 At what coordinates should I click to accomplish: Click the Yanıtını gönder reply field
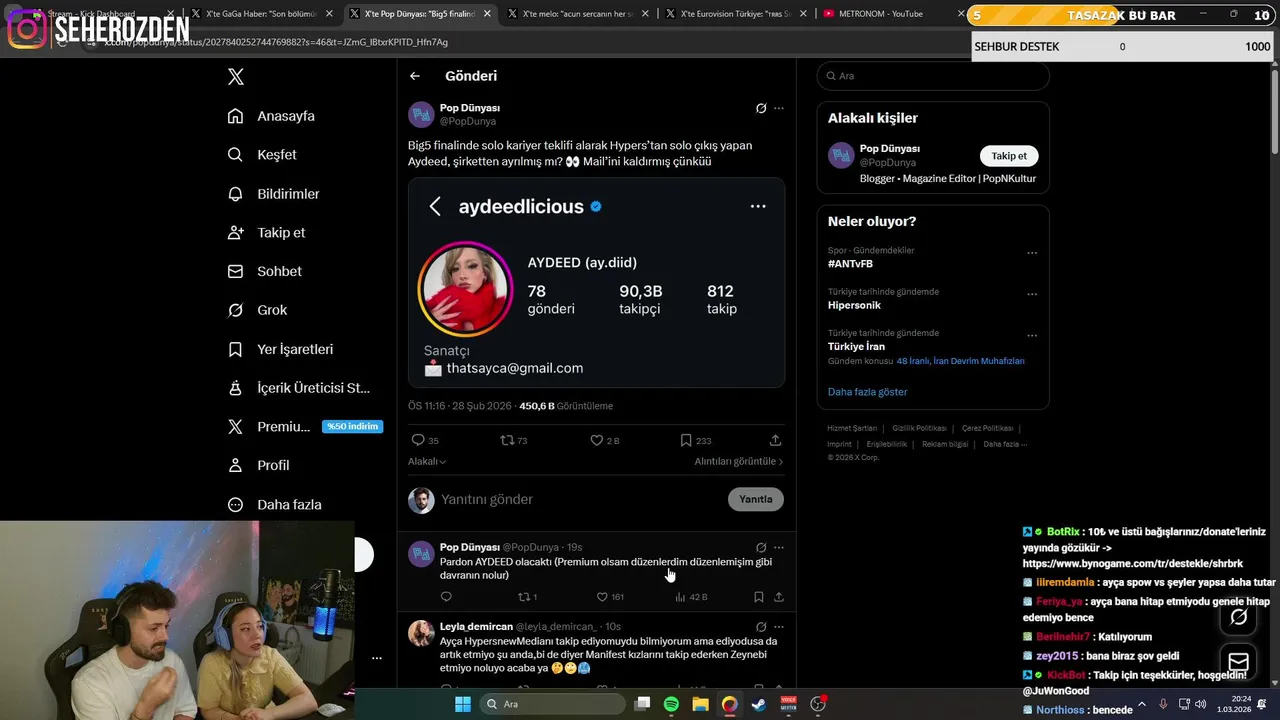pos(580,499)
